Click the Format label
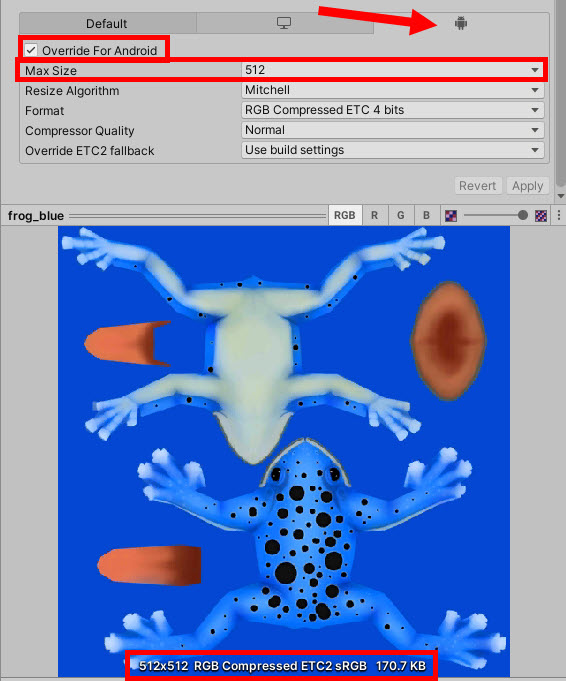This screenshot has height=681, width=566. pyautogui.click(x=44, y=110)
